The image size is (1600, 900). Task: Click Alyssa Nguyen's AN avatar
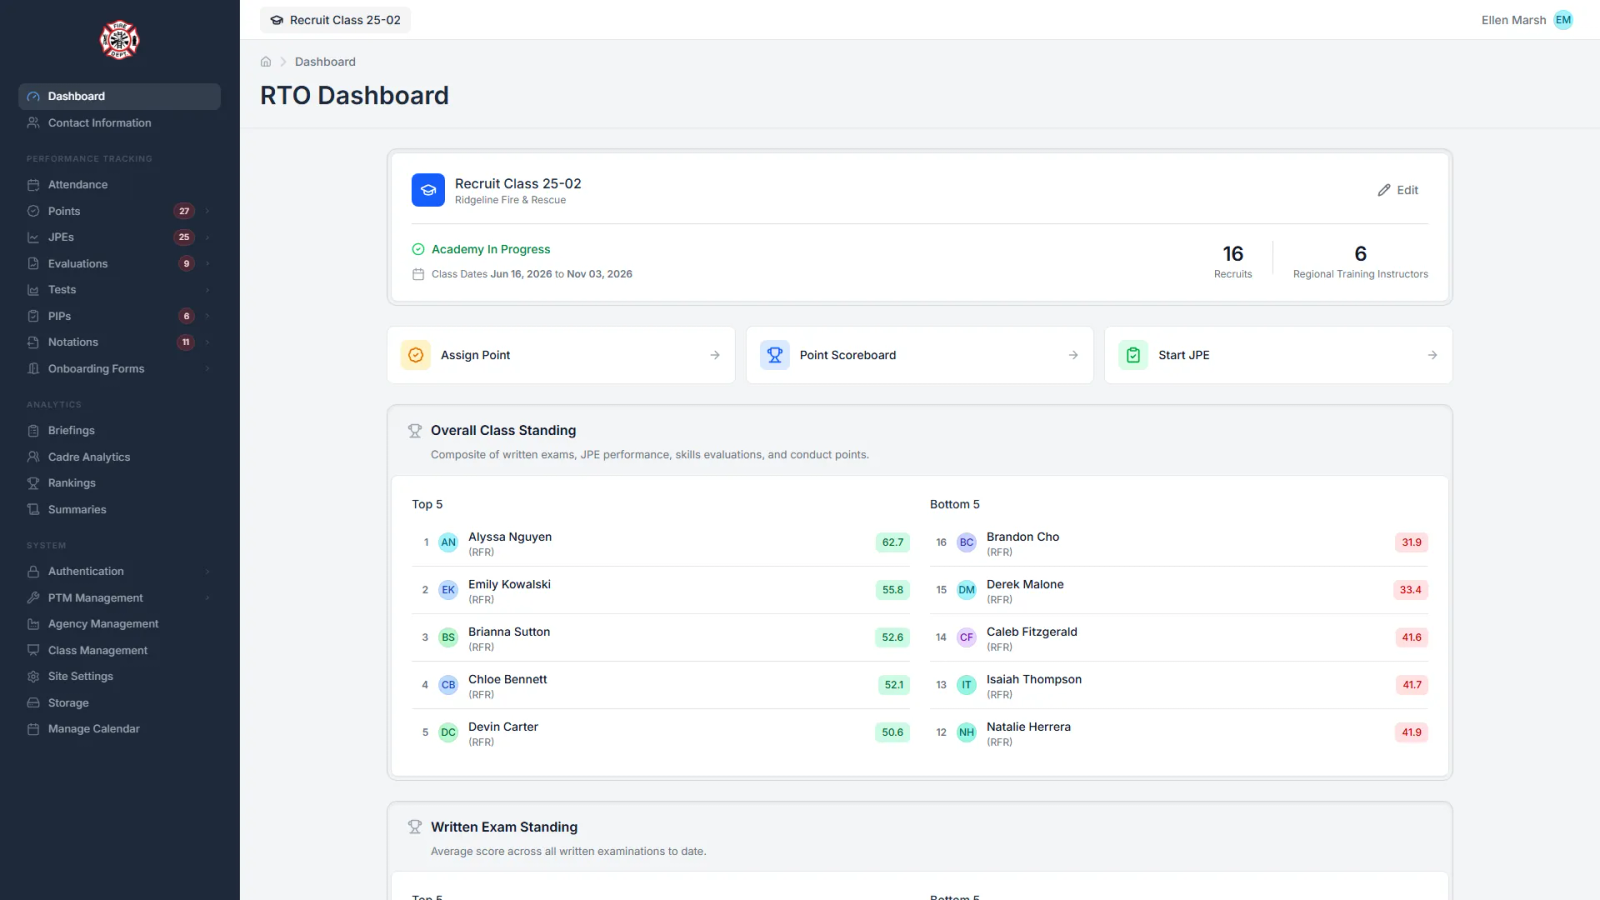(448, 542)
